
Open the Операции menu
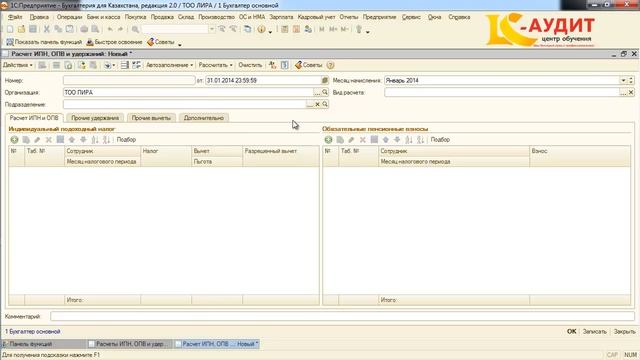(x=69, y=17)
